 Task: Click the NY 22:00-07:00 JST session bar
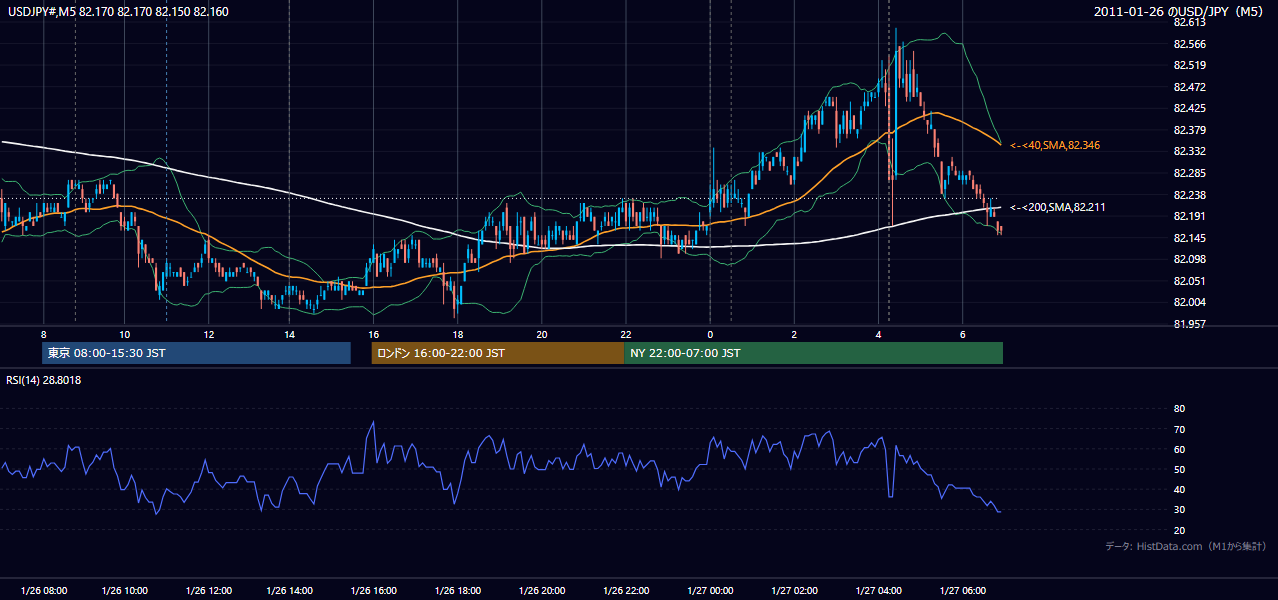813,353
